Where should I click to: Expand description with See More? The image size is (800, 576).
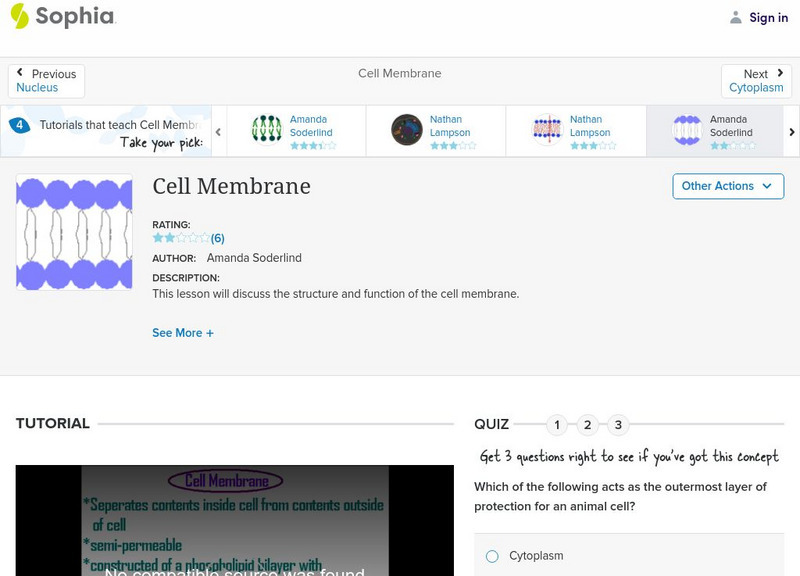[183, 333]
